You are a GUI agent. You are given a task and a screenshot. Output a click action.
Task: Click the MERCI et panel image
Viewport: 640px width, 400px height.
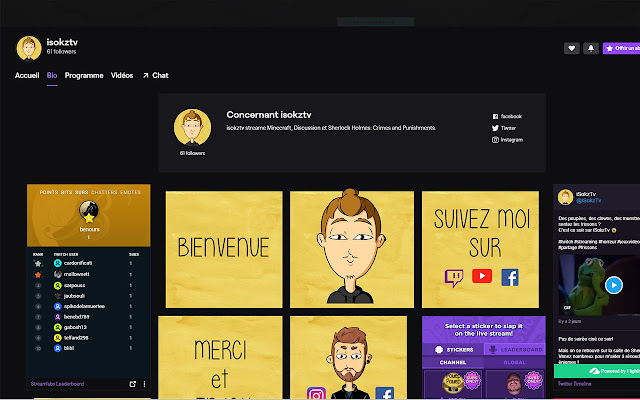coord(220,358)
